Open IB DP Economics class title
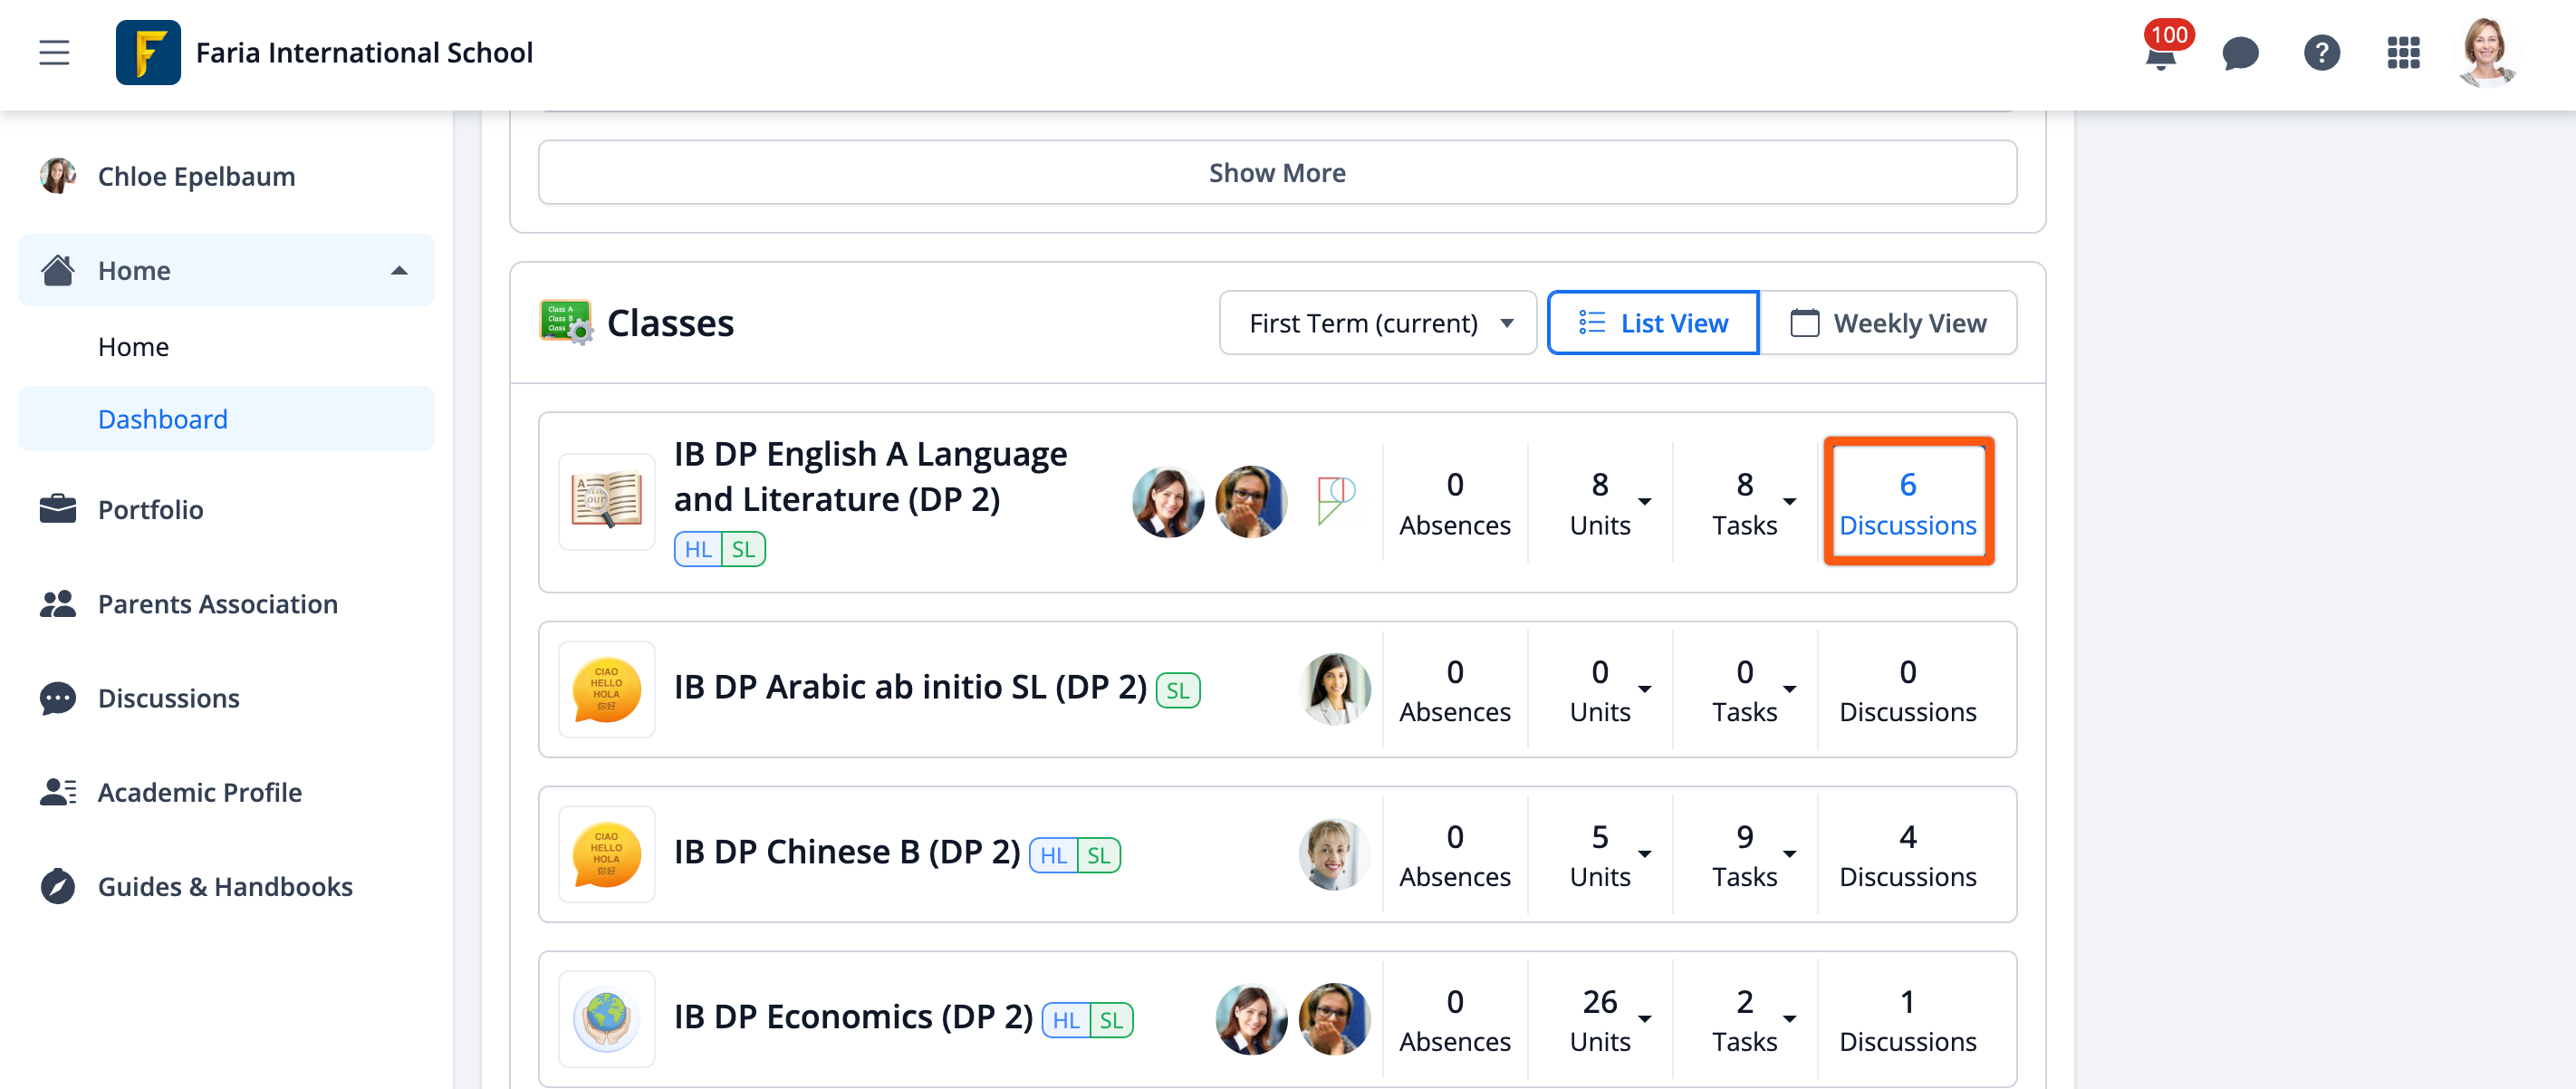This screenshot has width=2576, height=1089. point(853,1017)
